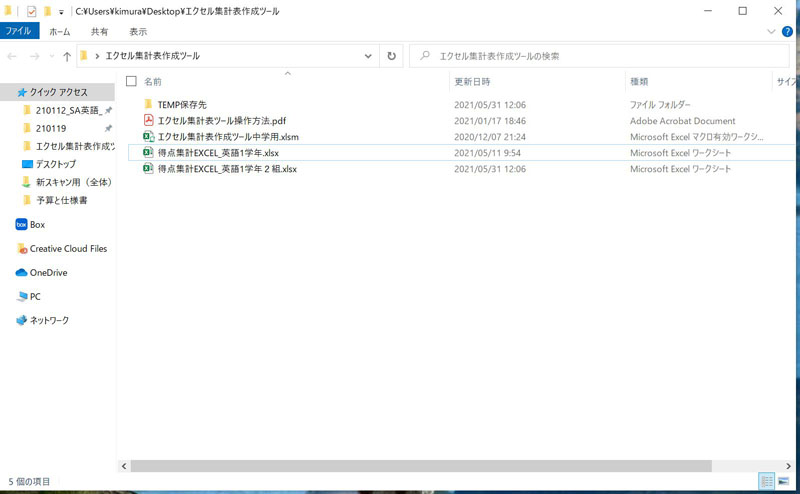The width and height of the screenshot is (800, 494).
Task: Check the select-all checkbox in header
Action: pos(131,81)
